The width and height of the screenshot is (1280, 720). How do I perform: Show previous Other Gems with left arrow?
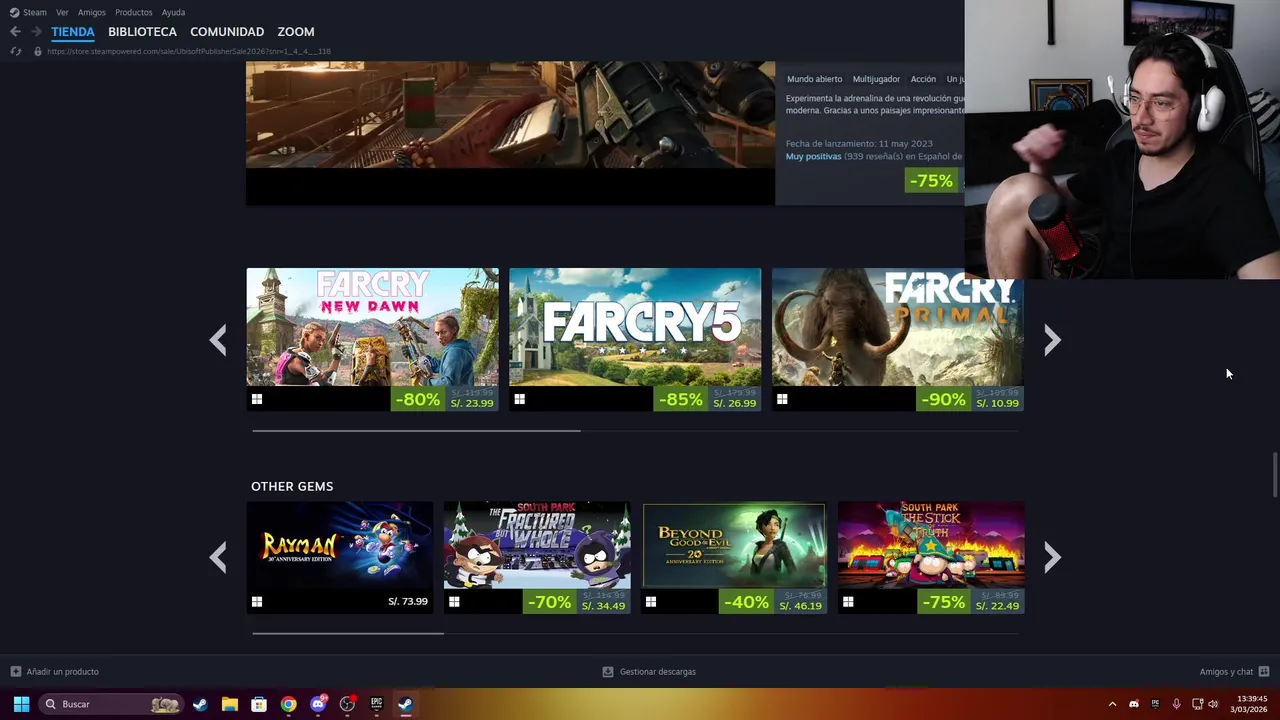218,557
